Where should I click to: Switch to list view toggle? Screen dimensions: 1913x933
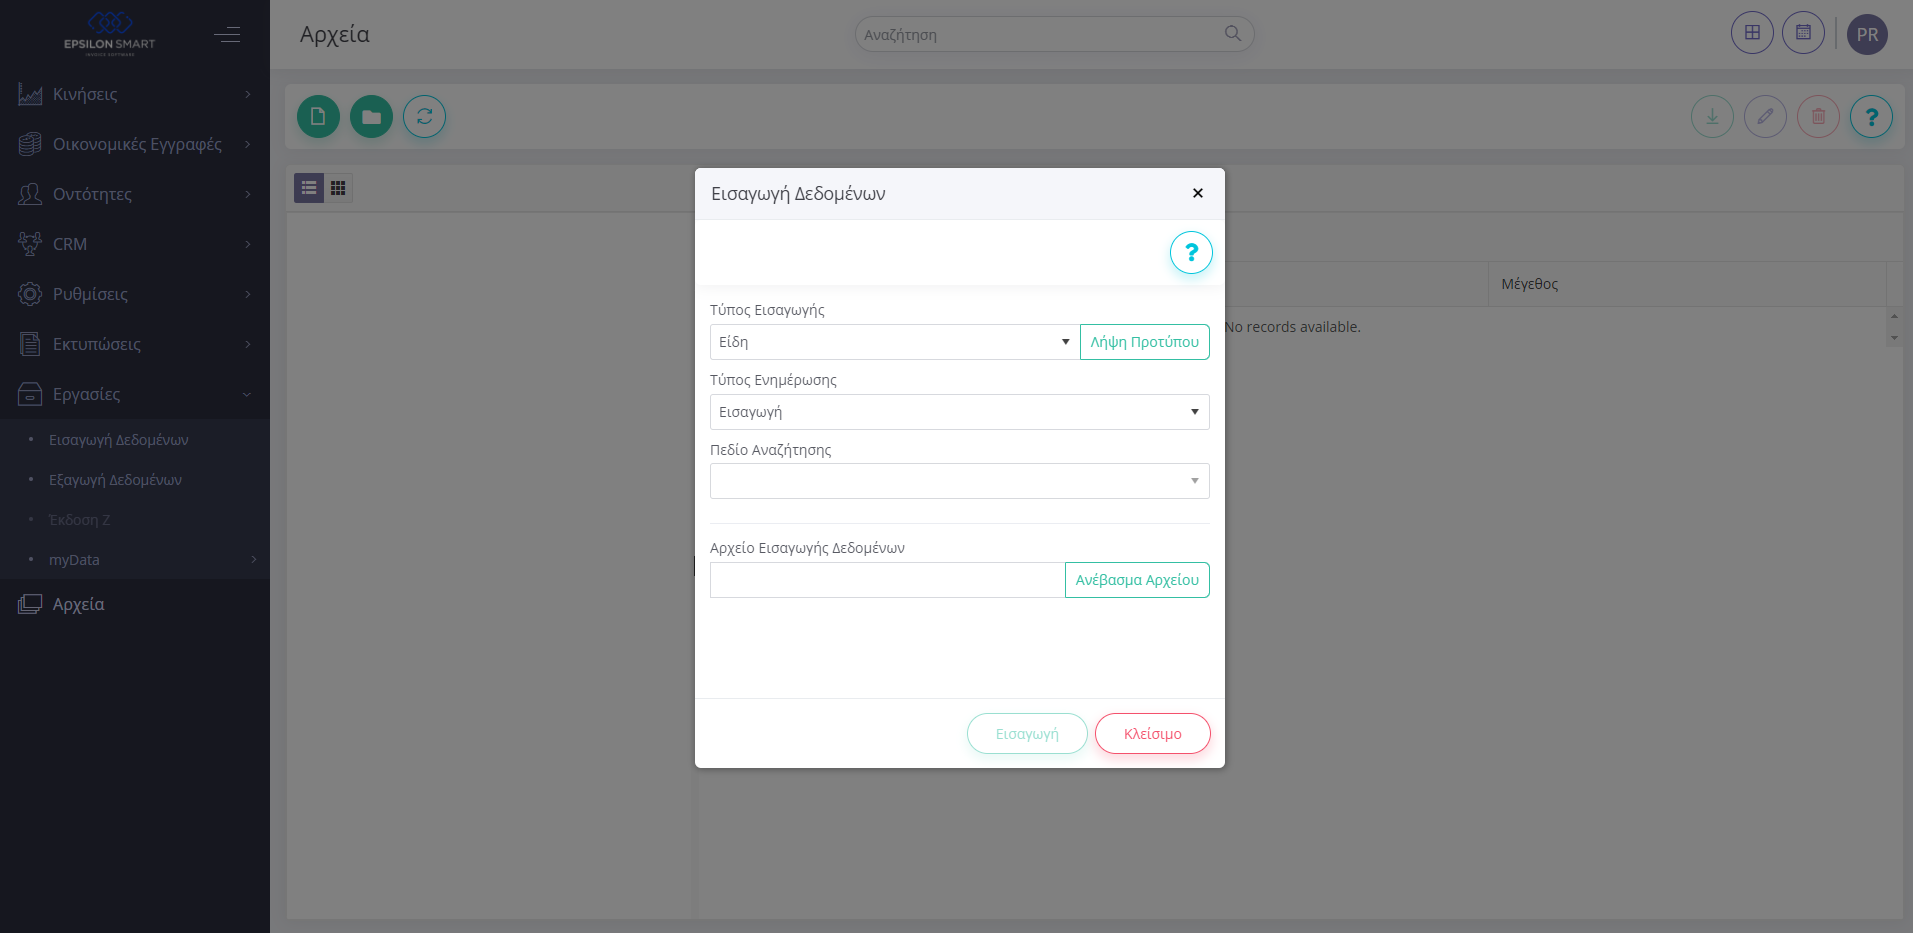[309, 188]
